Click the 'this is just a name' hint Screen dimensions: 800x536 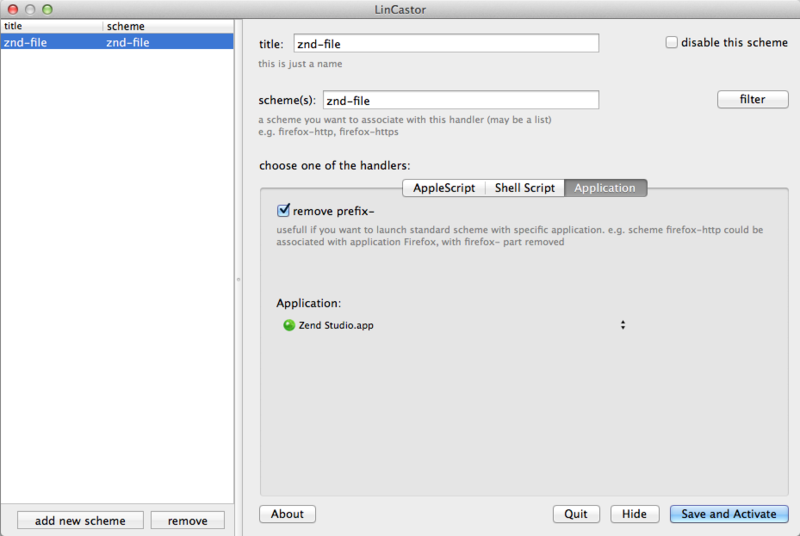[x=300, y=64]
